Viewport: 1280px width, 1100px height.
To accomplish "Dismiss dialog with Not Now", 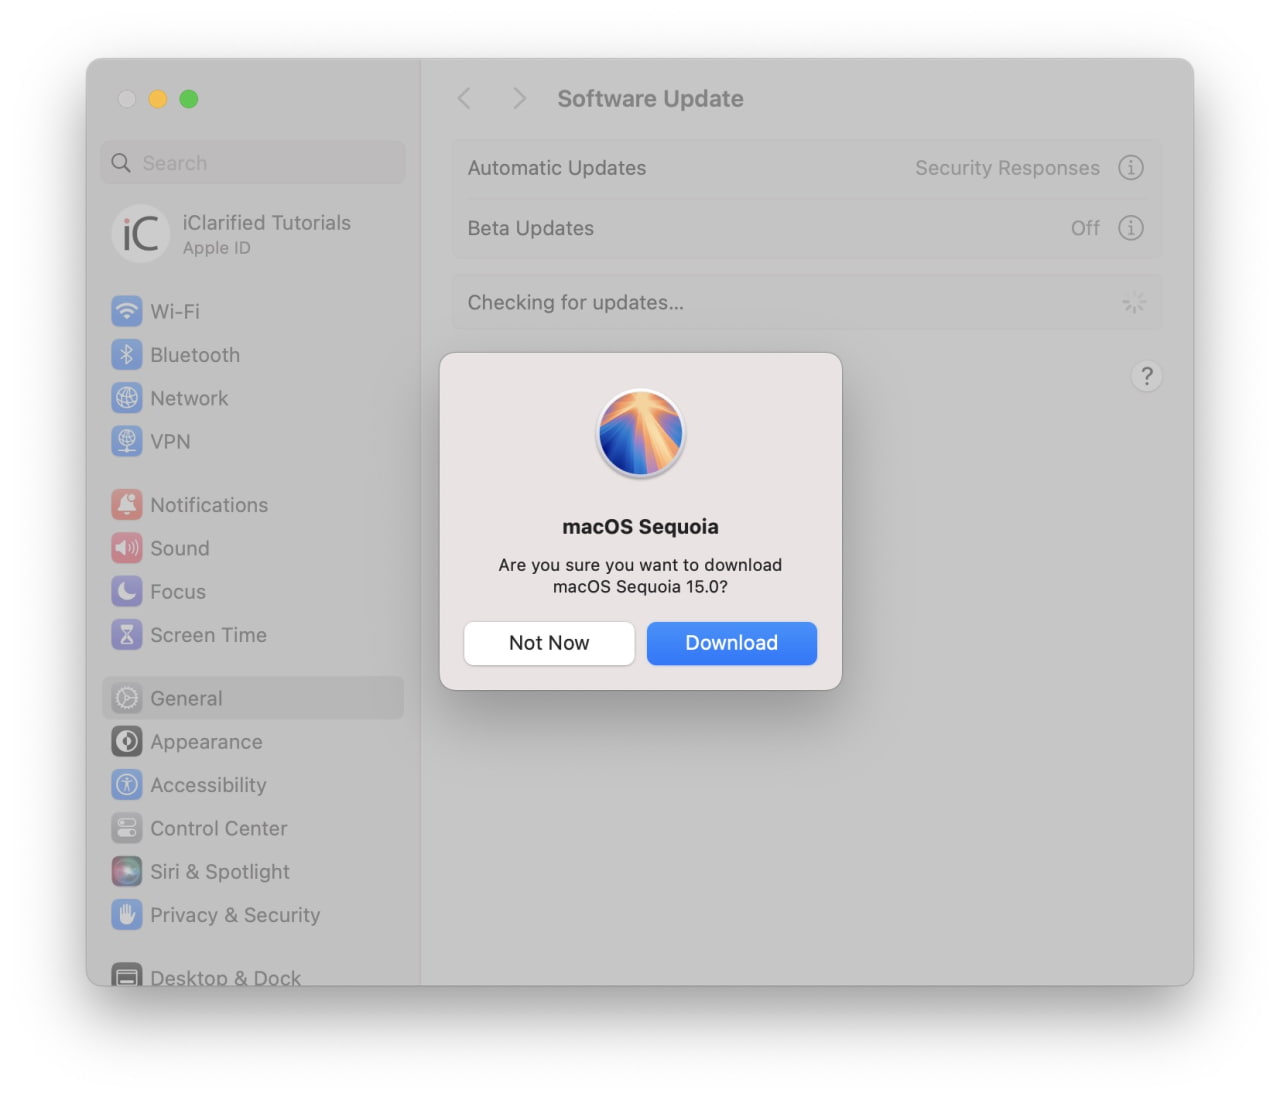I will 548,643.
